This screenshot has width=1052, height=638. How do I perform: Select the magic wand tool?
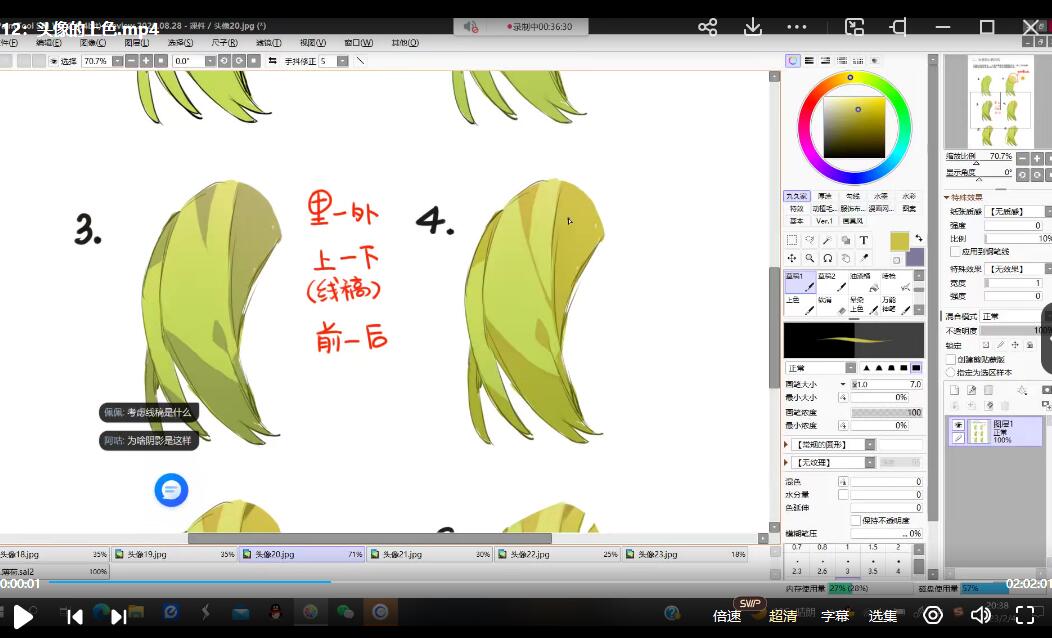coord(828,240)
